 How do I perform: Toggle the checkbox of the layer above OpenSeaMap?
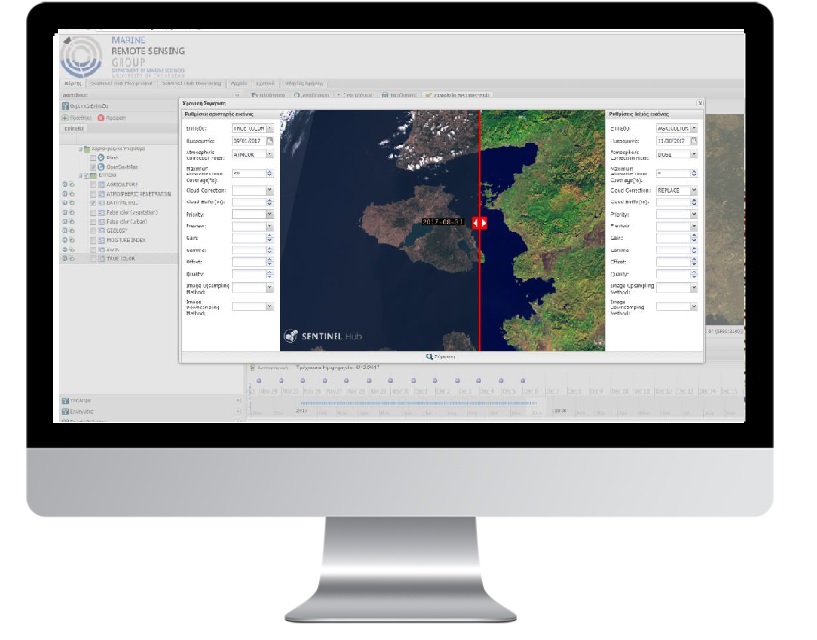point(93,157)
